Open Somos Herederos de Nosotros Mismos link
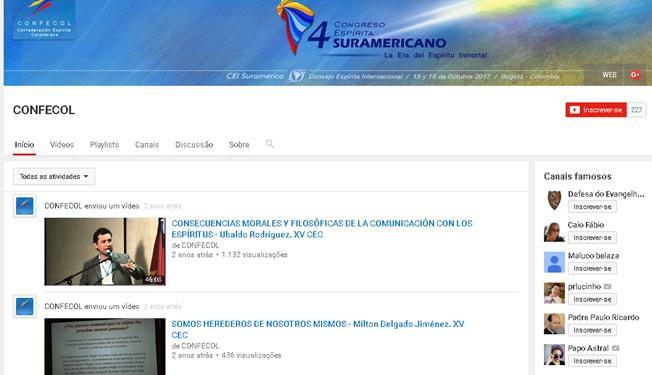Image resolution: width=652 pixels, height=375 pixels. 318,329
